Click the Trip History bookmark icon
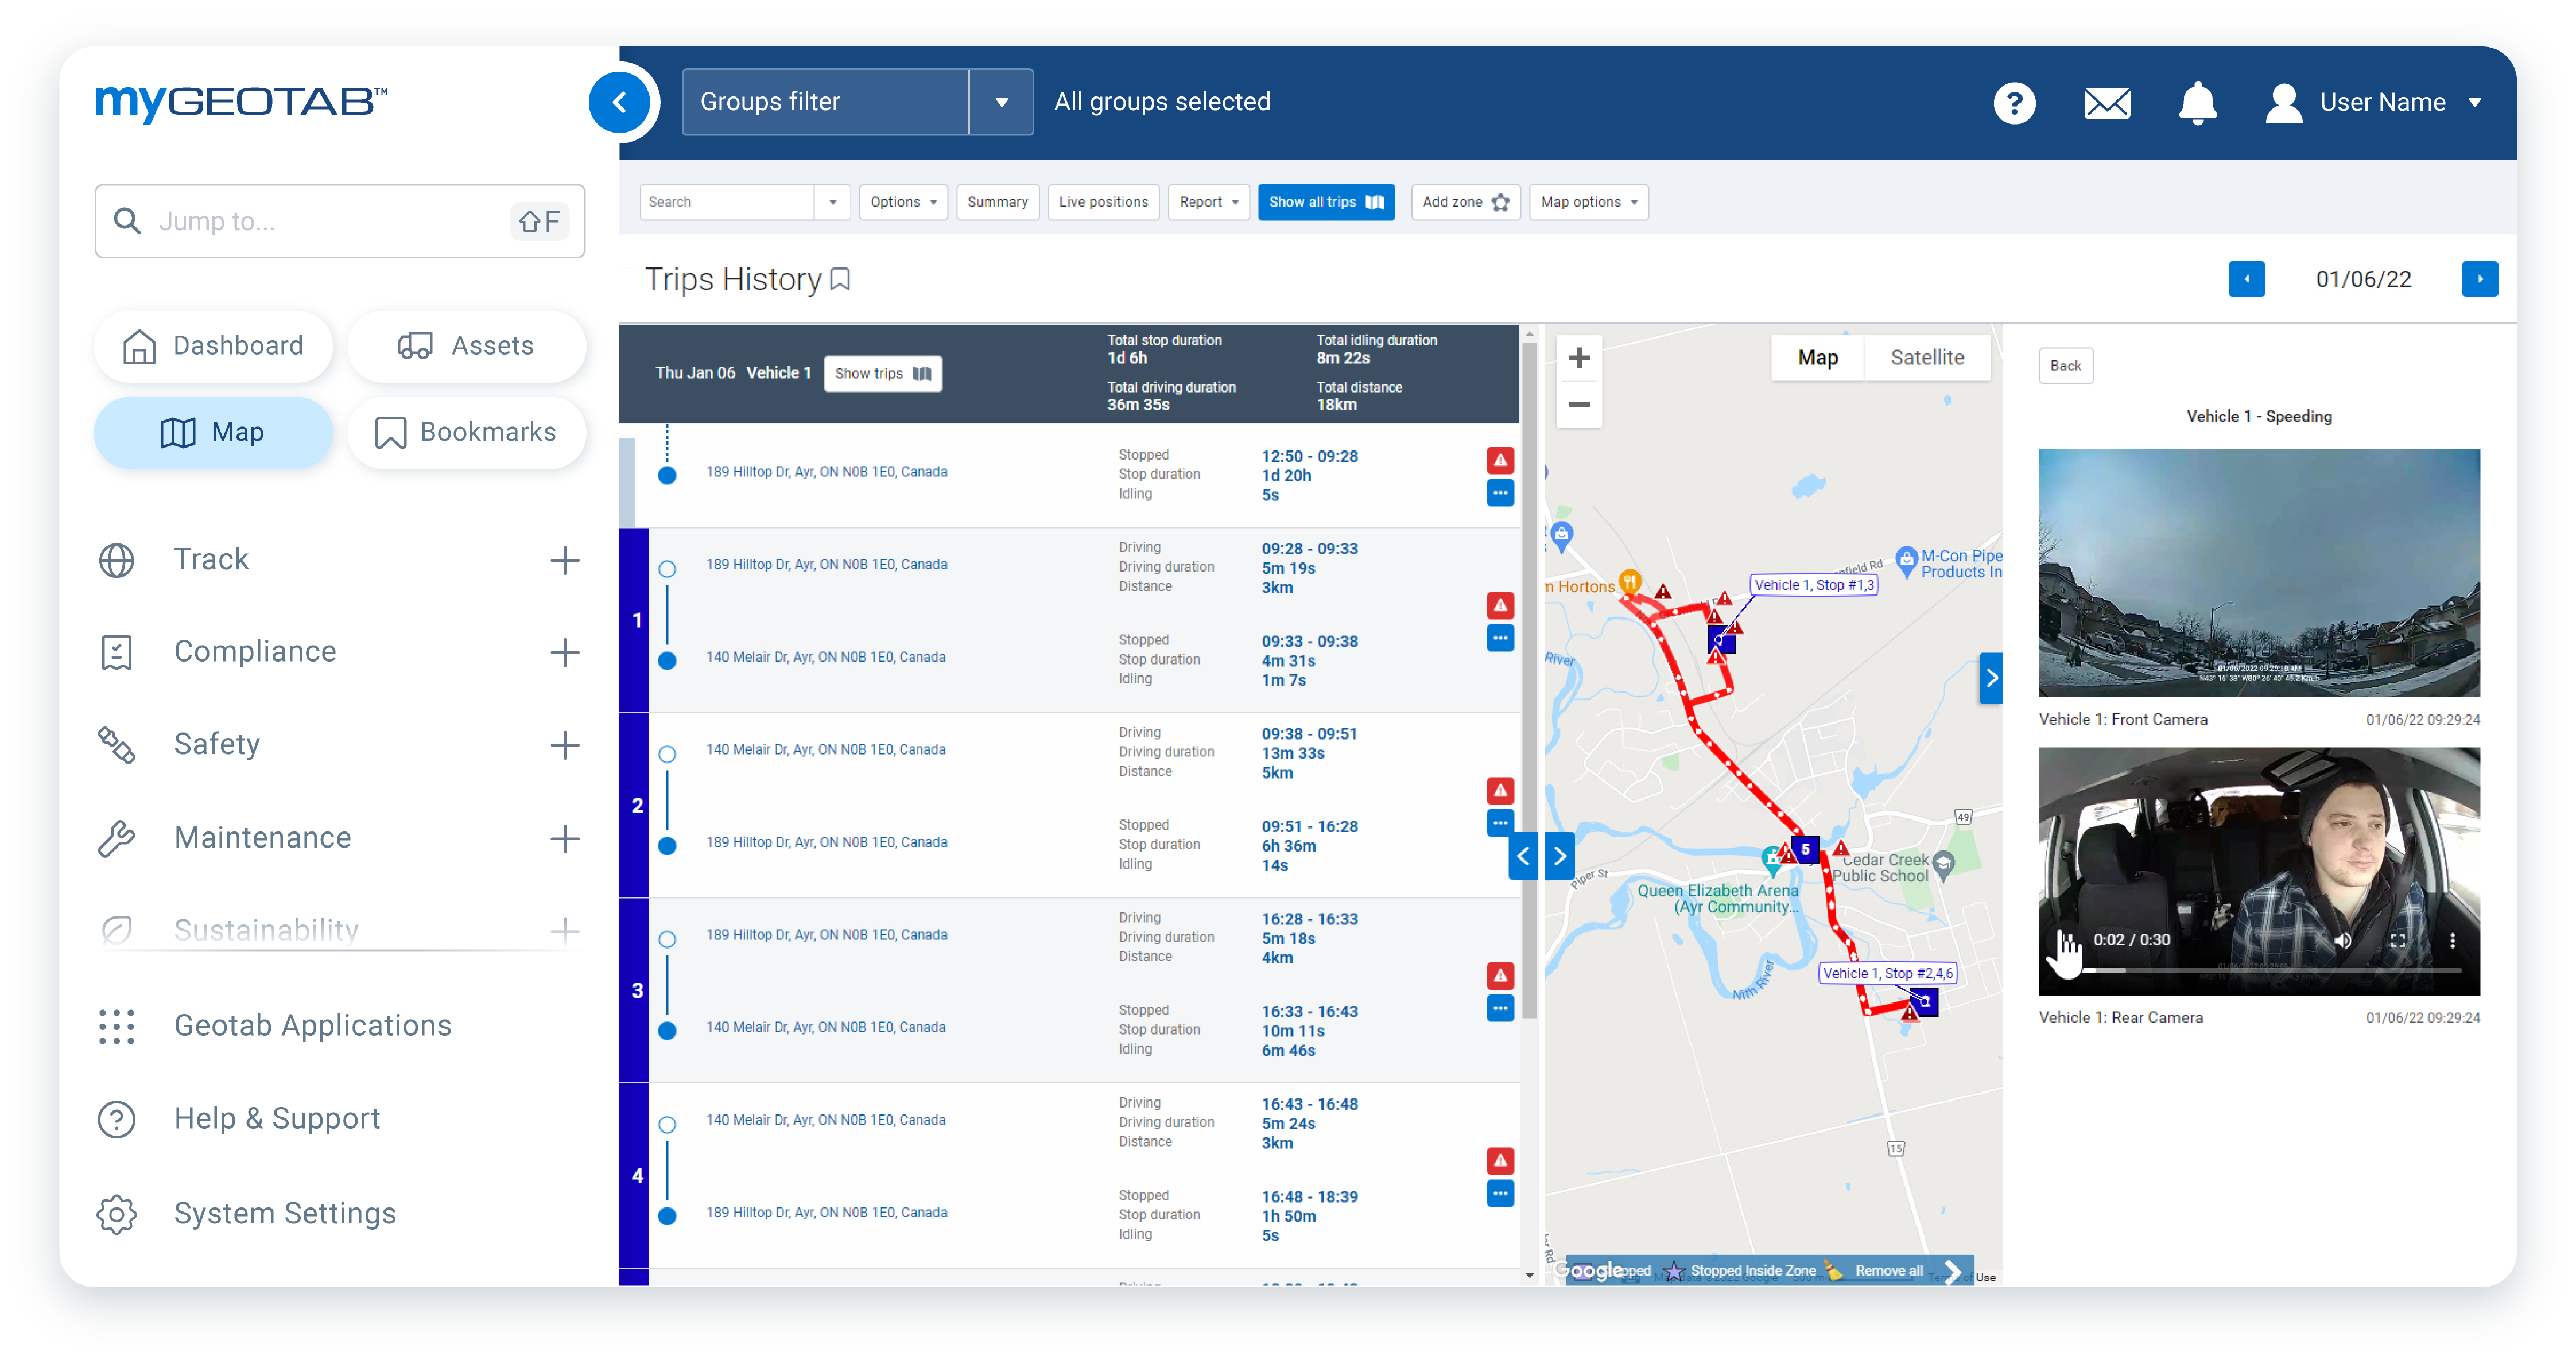The height and width of the screenshot is (1360, 2576). [843, 279]
